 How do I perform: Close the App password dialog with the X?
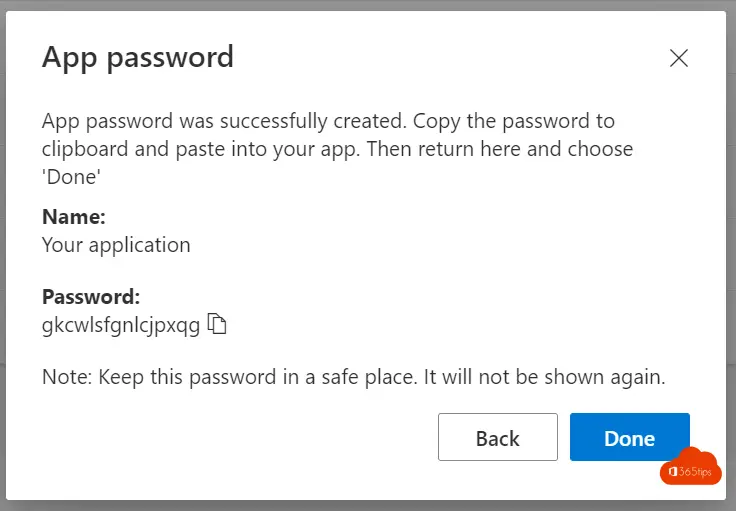tap(679, 58)
